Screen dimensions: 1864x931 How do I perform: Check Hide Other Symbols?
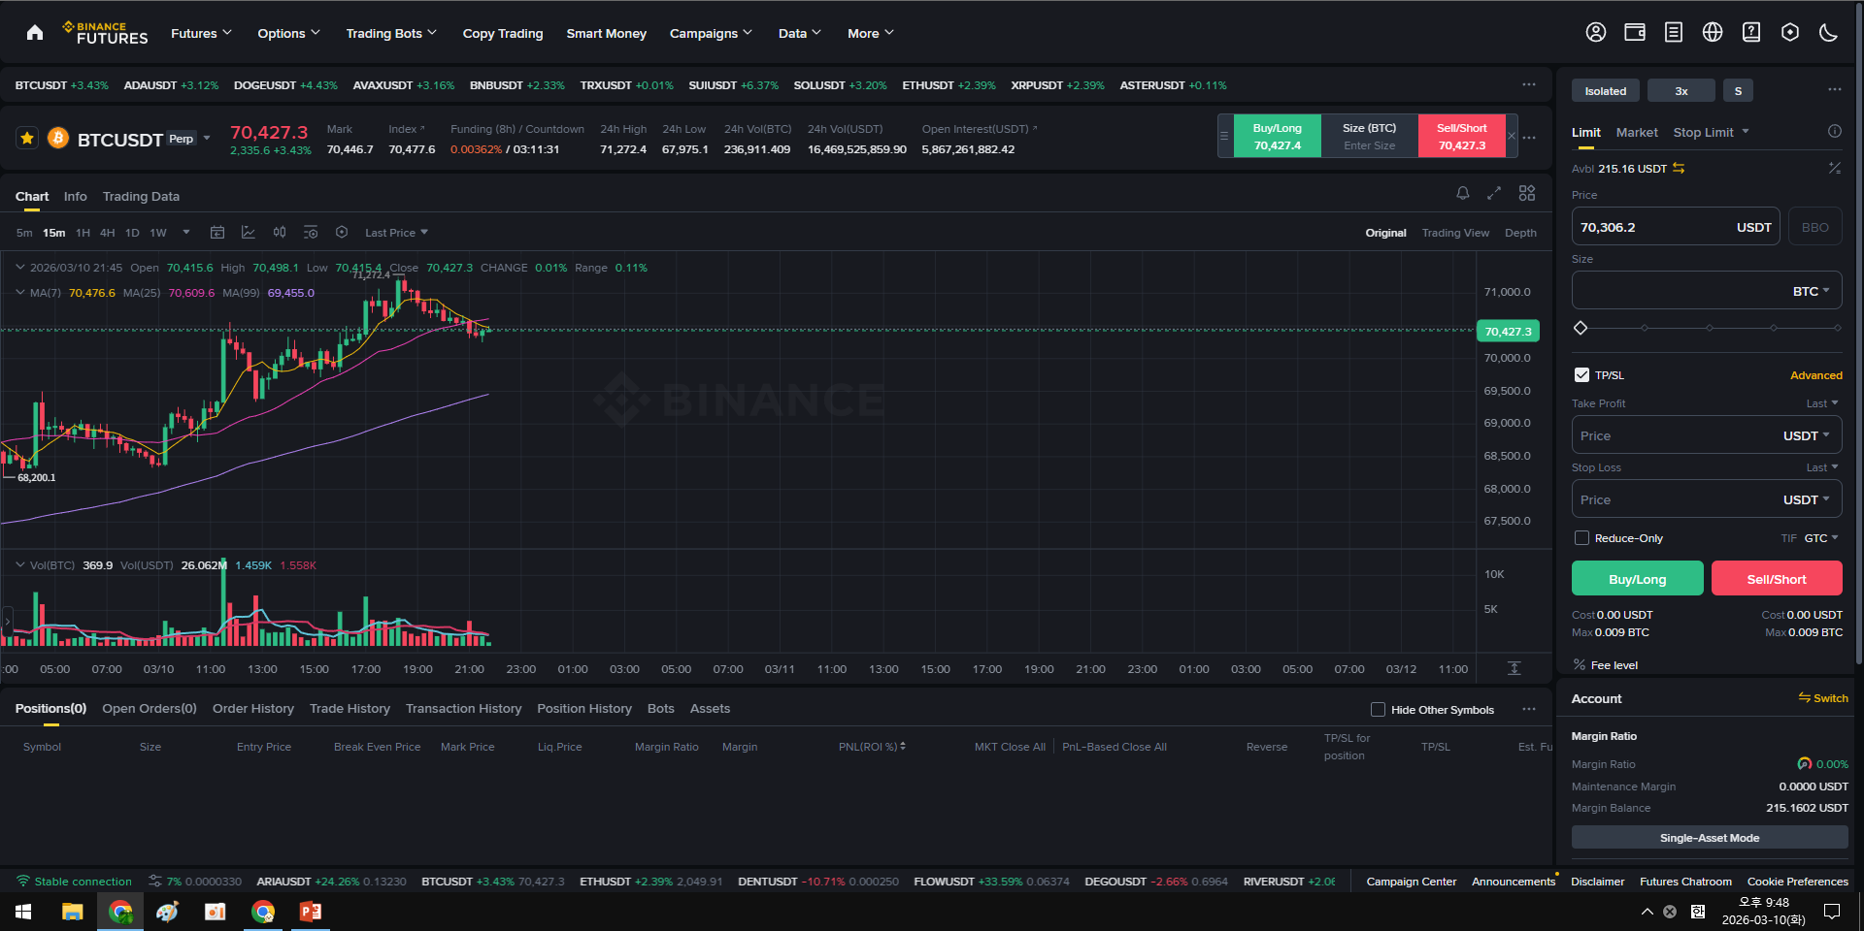pyautogui.click(x=1378, y=709)
